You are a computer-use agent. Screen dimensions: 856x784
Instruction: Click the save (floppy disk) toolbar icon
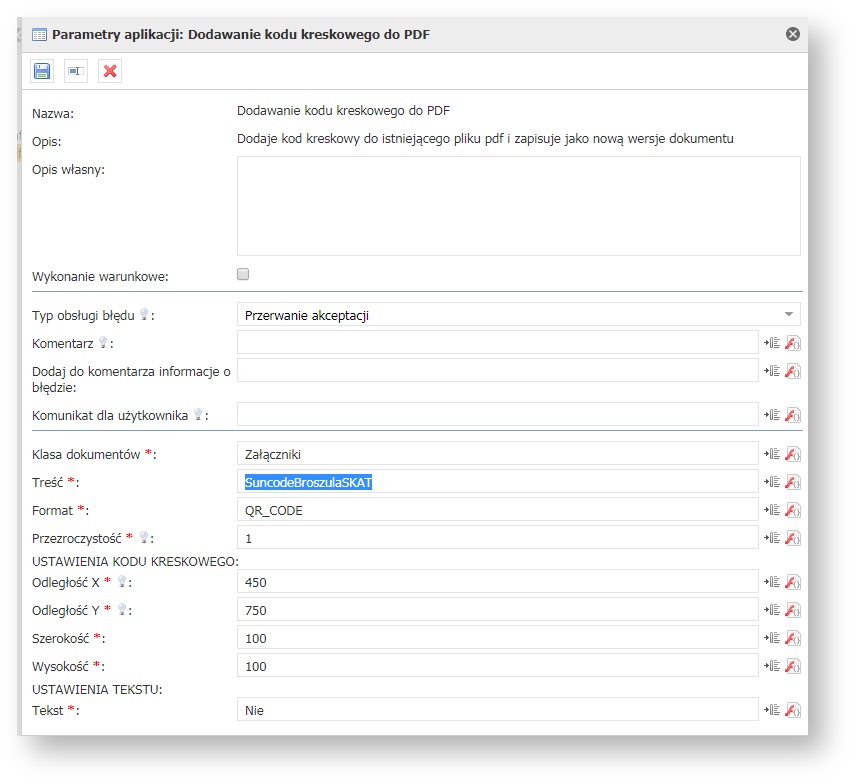tap(42, 71)
